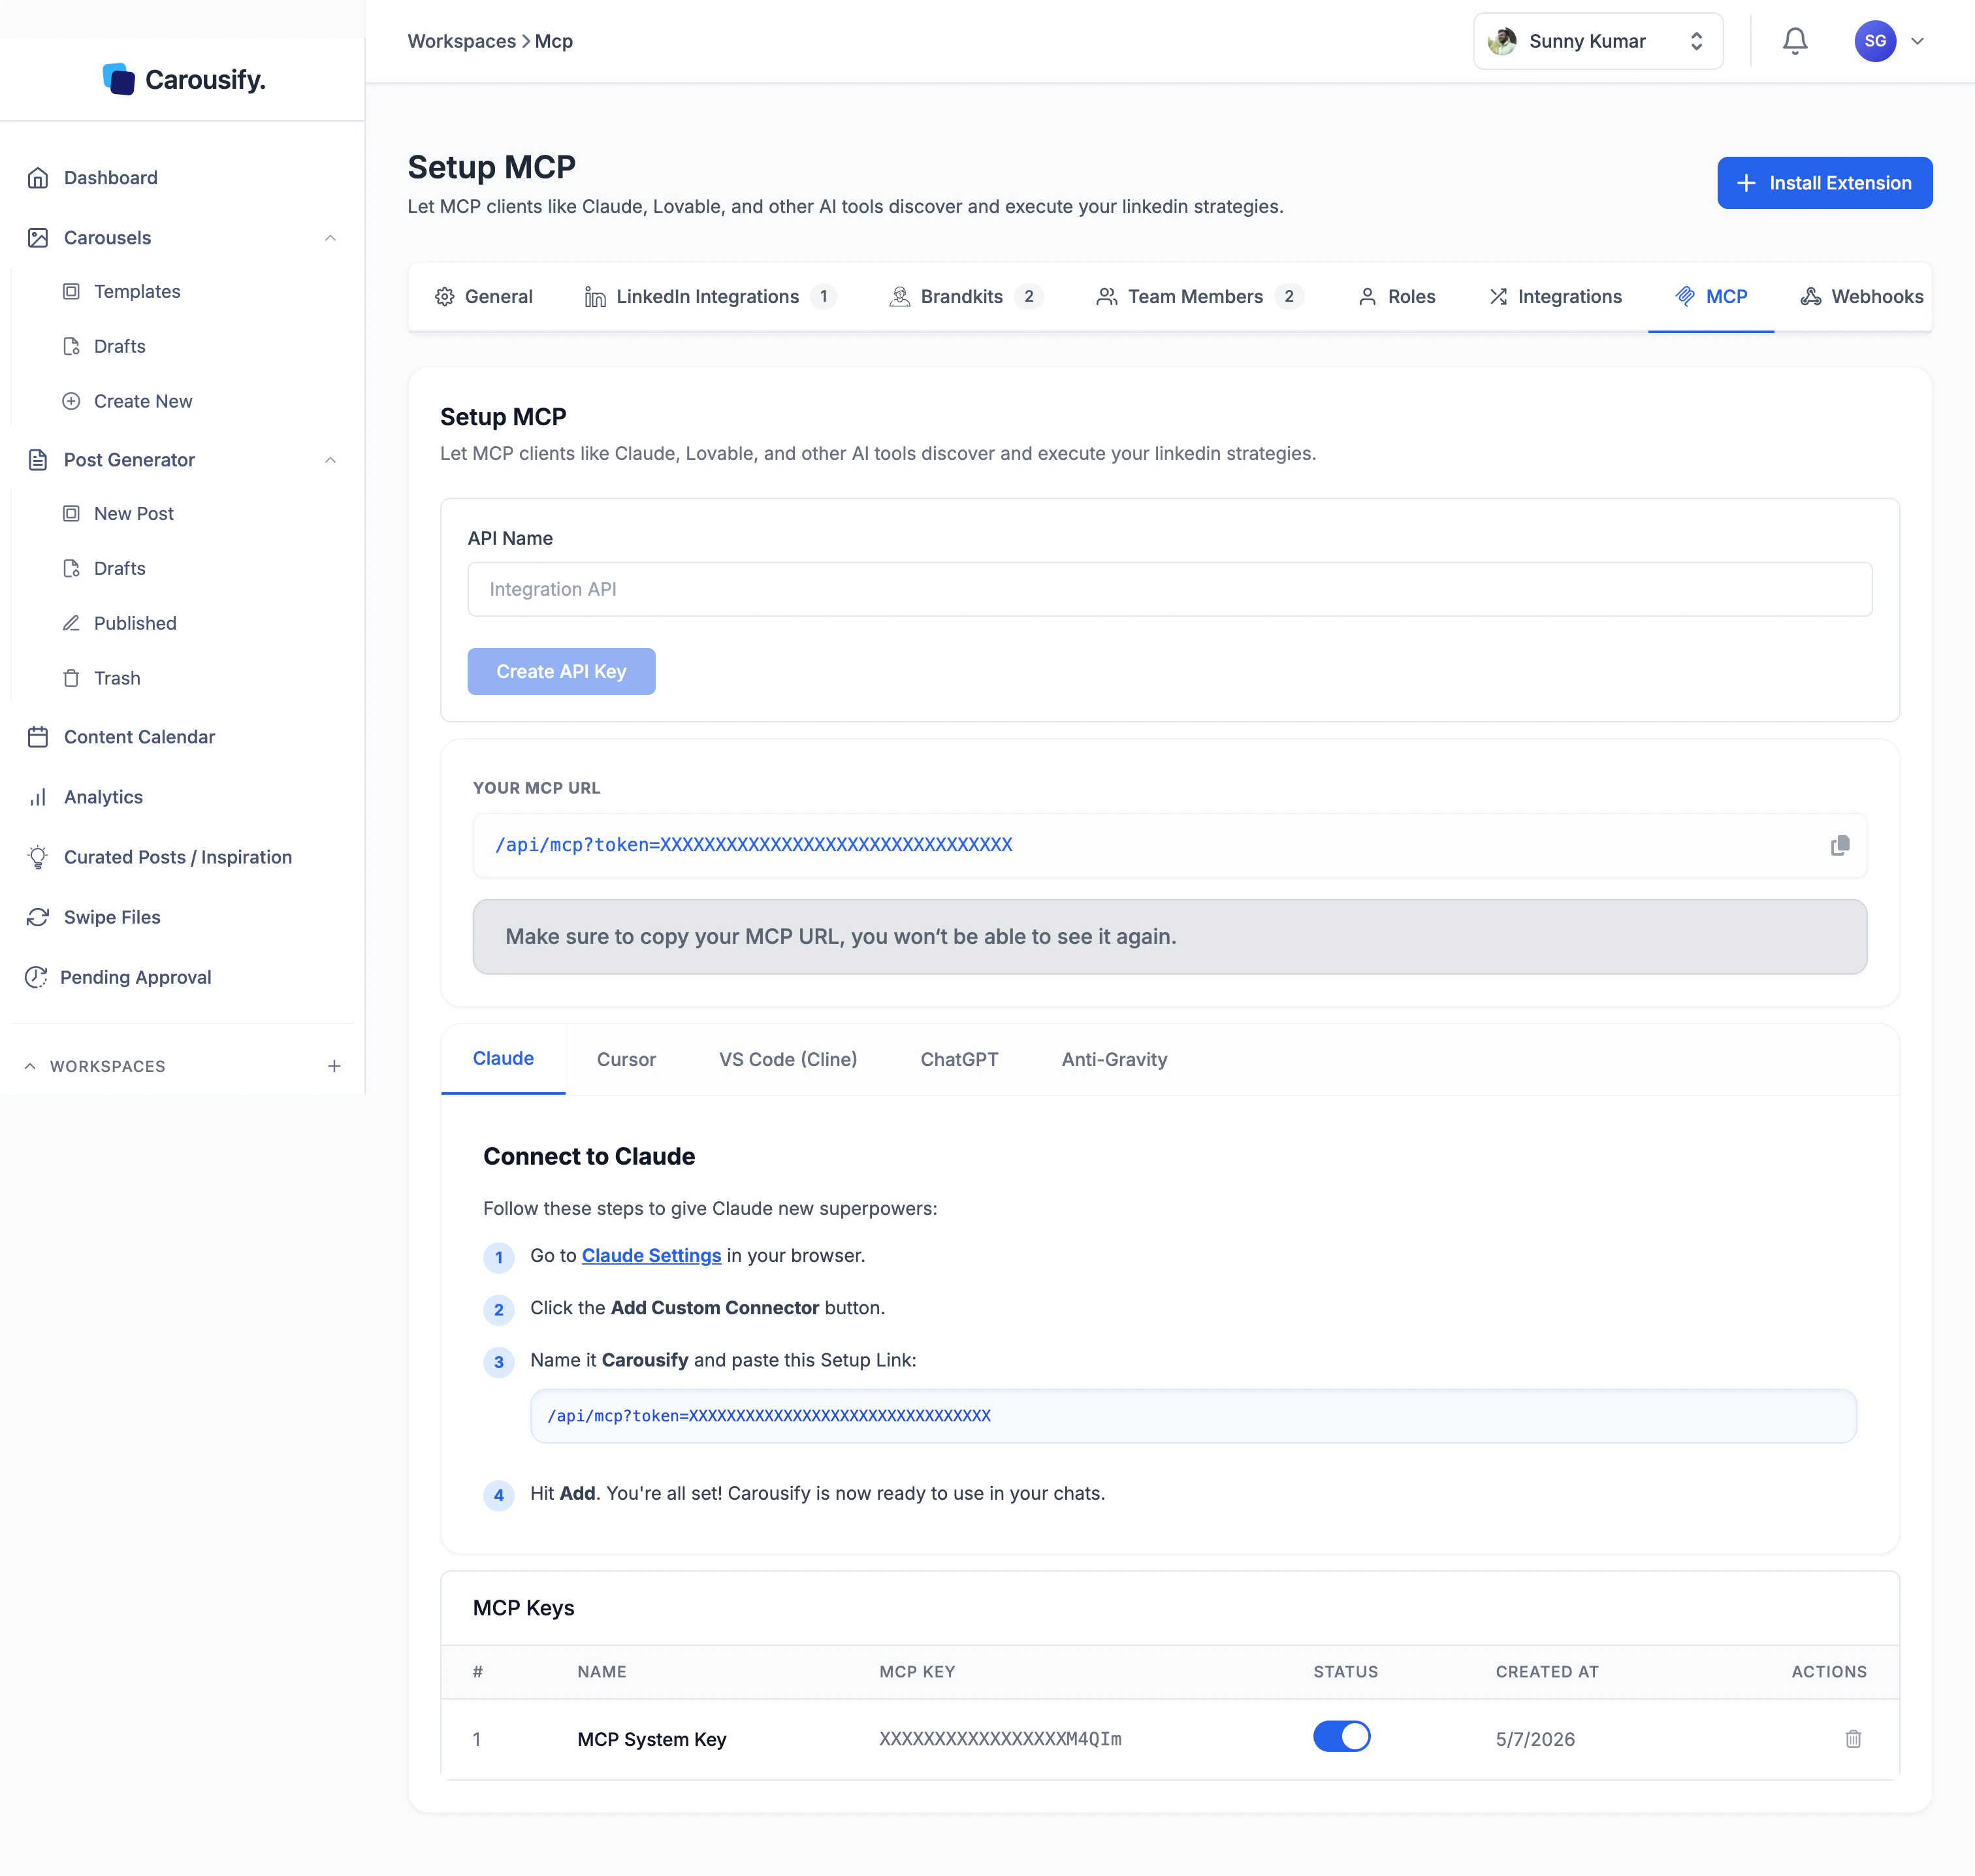Collapse the Workspaces section chevron
The height and width of the screenshot is (1876, 1975).
tap(30, 1066)
